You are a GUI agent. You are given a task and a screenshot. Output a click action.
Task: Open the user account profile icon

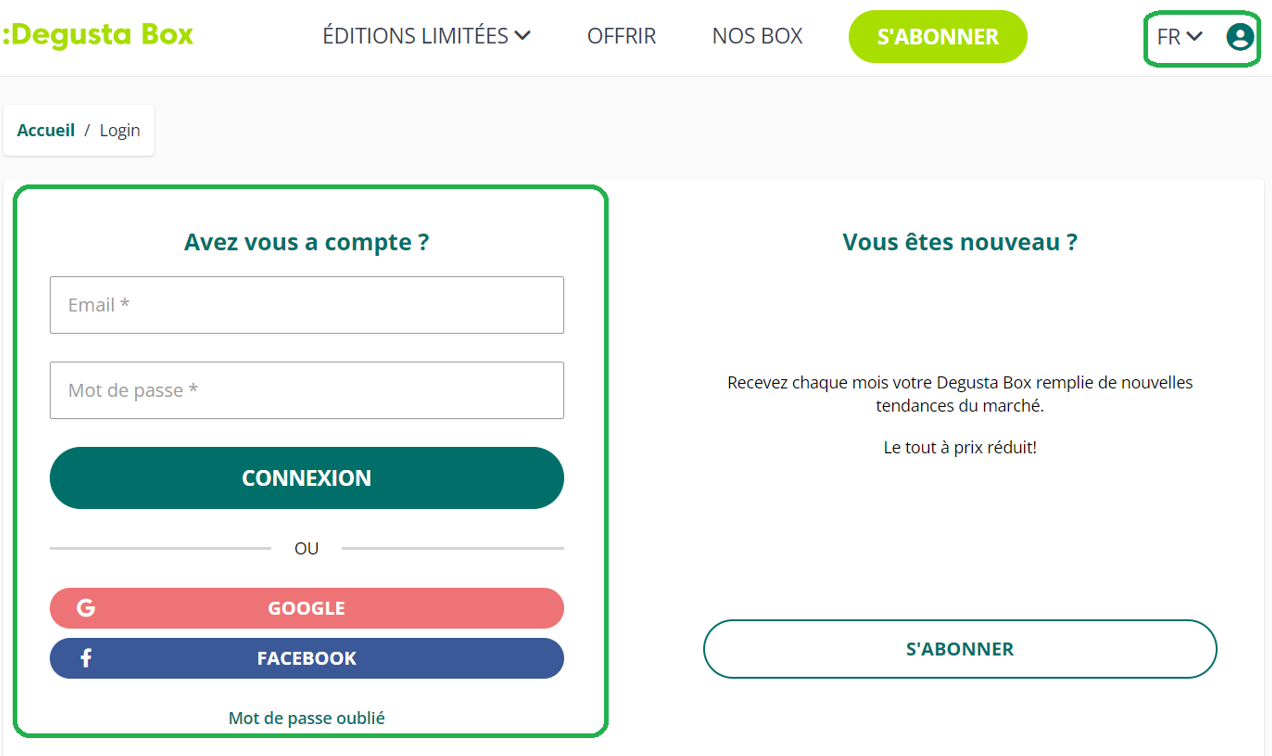pos(1240,37)
